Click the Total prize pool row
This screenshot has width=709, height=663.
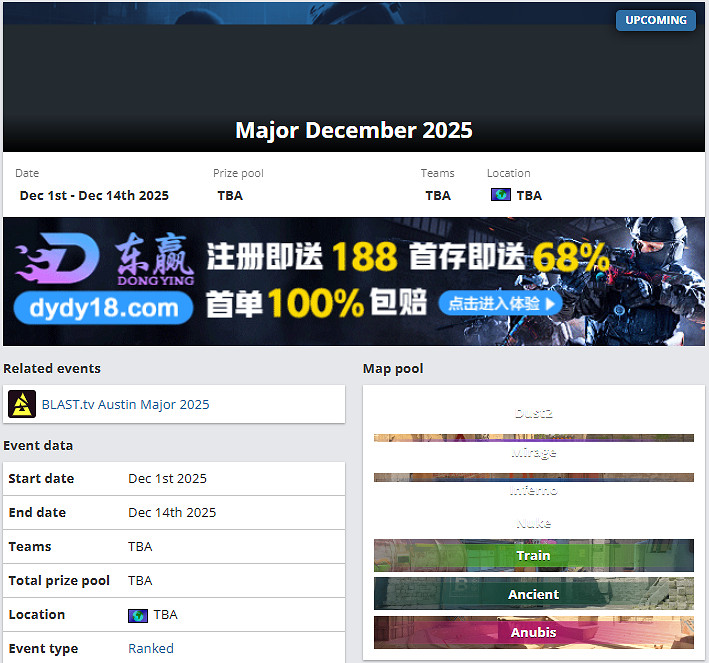click(x=174, y=580)
